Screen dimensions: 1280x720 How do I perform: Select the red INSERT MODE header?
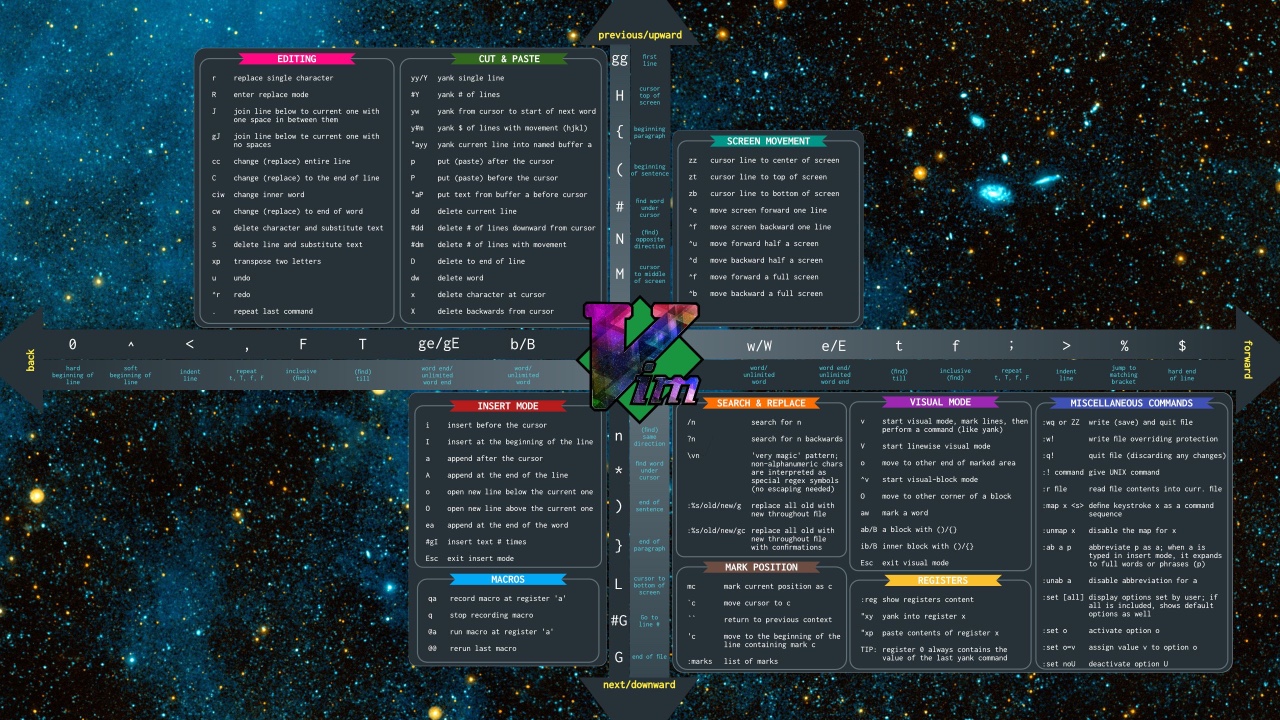508,406
